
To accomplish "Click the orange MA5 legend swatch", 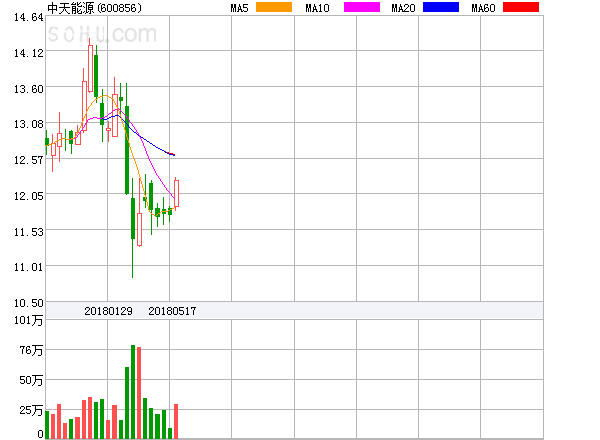I will (275, 8).
